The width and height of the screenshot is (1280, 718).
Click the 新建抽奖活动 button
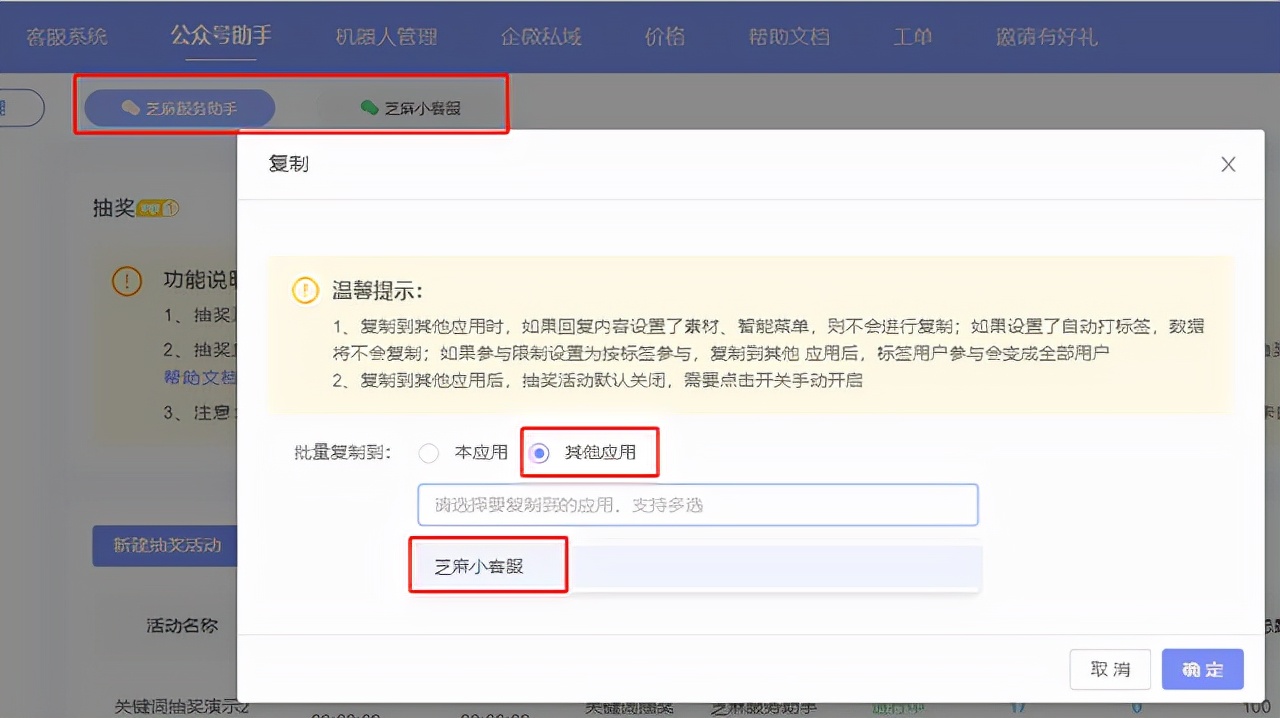(166, 545)
